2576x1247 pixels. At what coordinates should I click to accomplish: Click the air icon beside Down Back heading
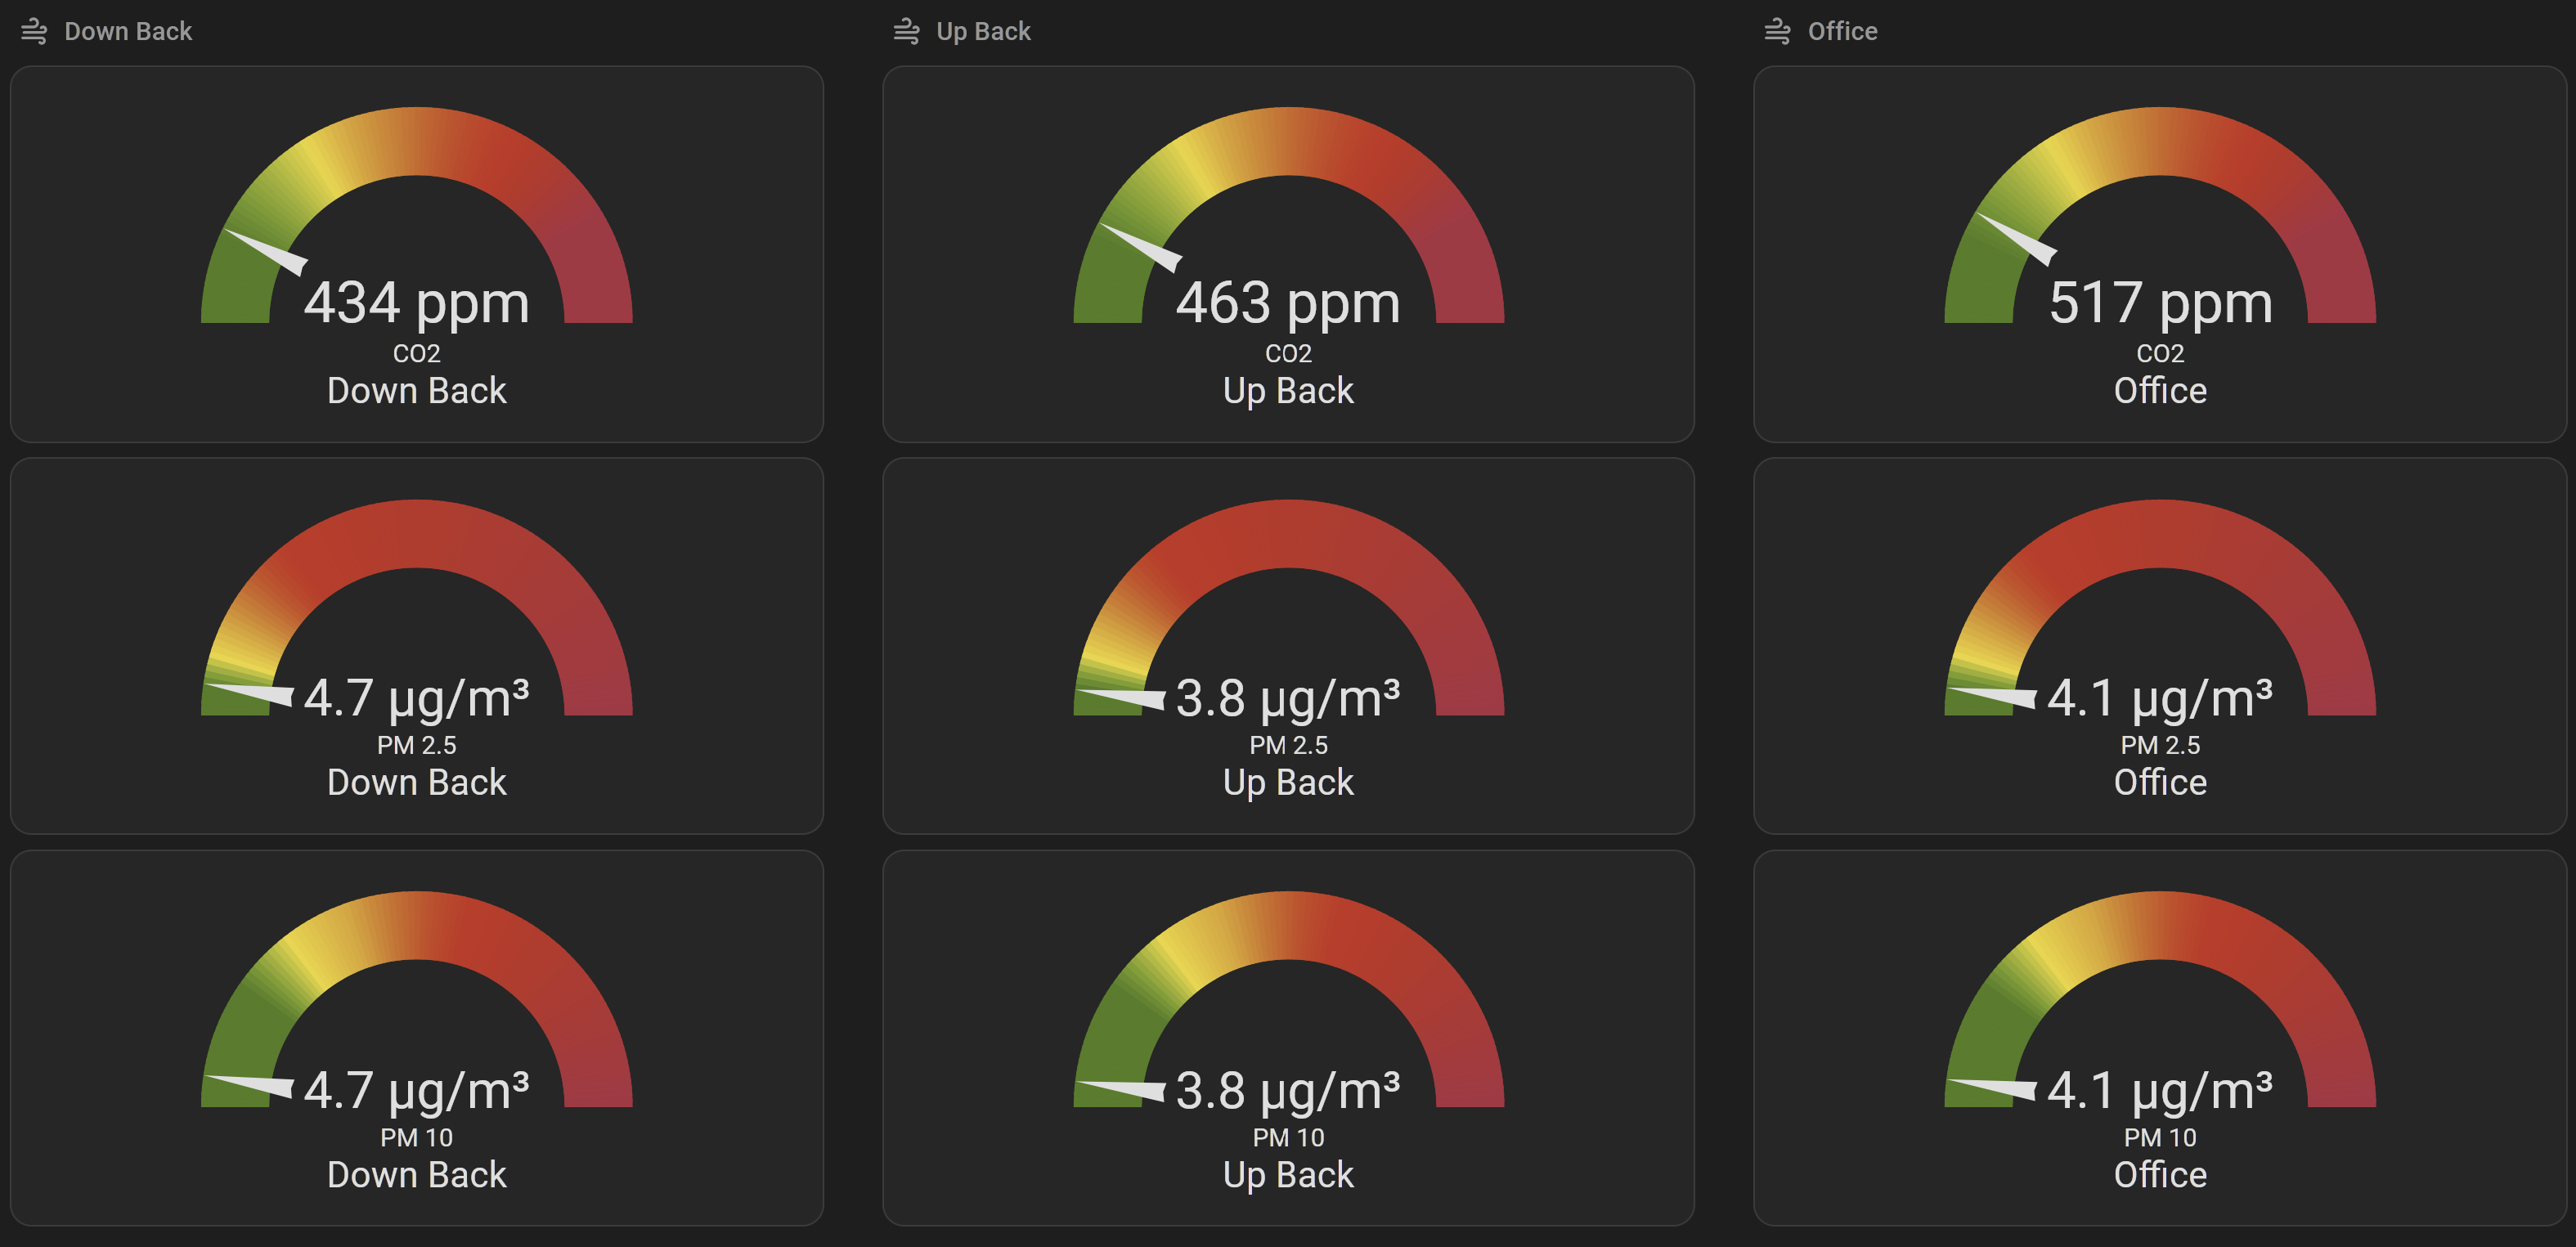[34, 31]
